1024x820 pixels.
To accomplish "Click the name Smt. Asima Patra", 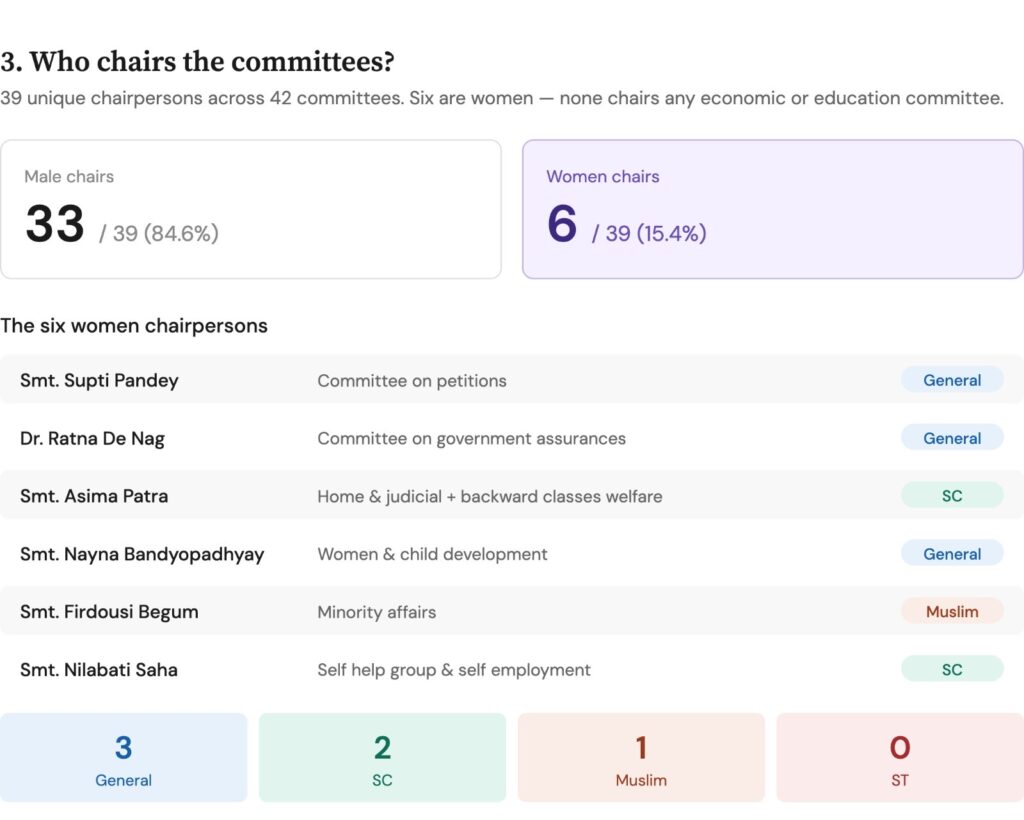I will click(x=94, y=496).
